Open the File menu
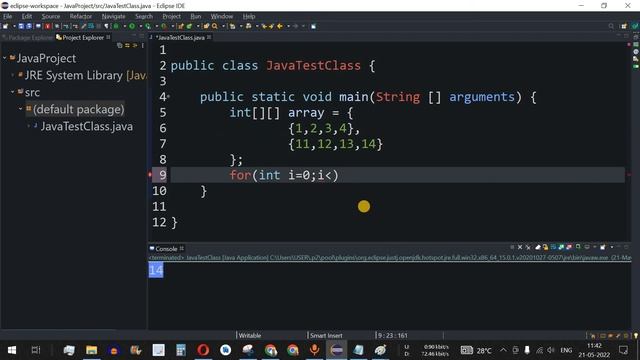This screenshot has height=360, width=640. (7, 16)
